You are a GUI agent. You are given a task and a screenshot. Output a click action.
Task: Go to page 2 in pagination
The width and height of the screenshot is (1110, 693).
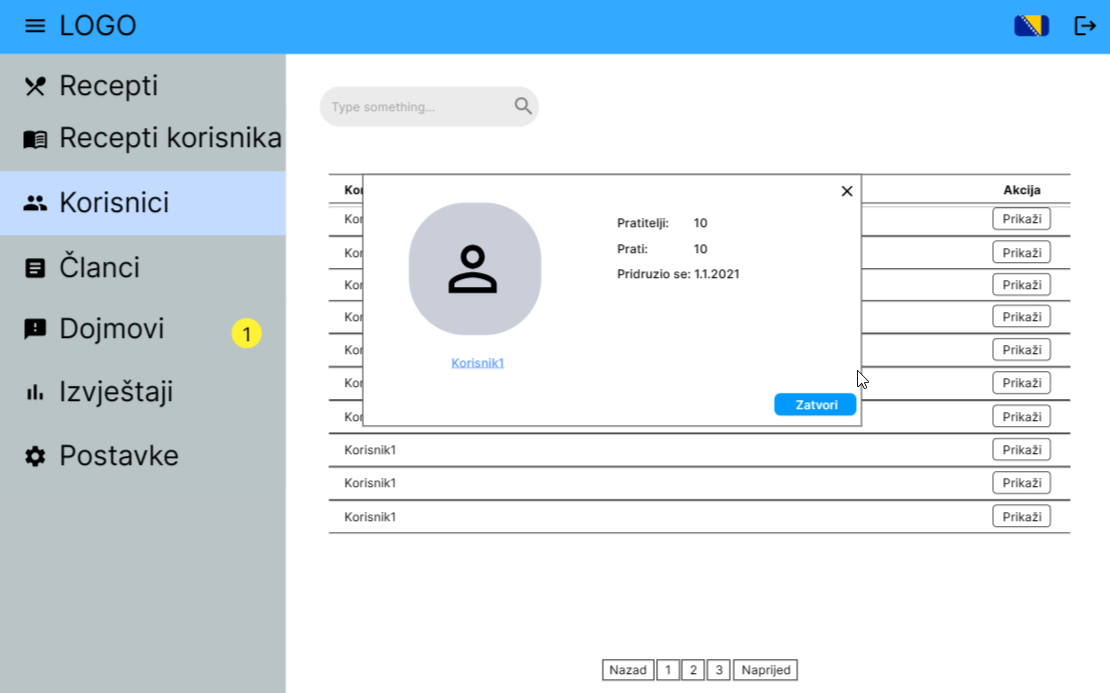pos(693,670)
